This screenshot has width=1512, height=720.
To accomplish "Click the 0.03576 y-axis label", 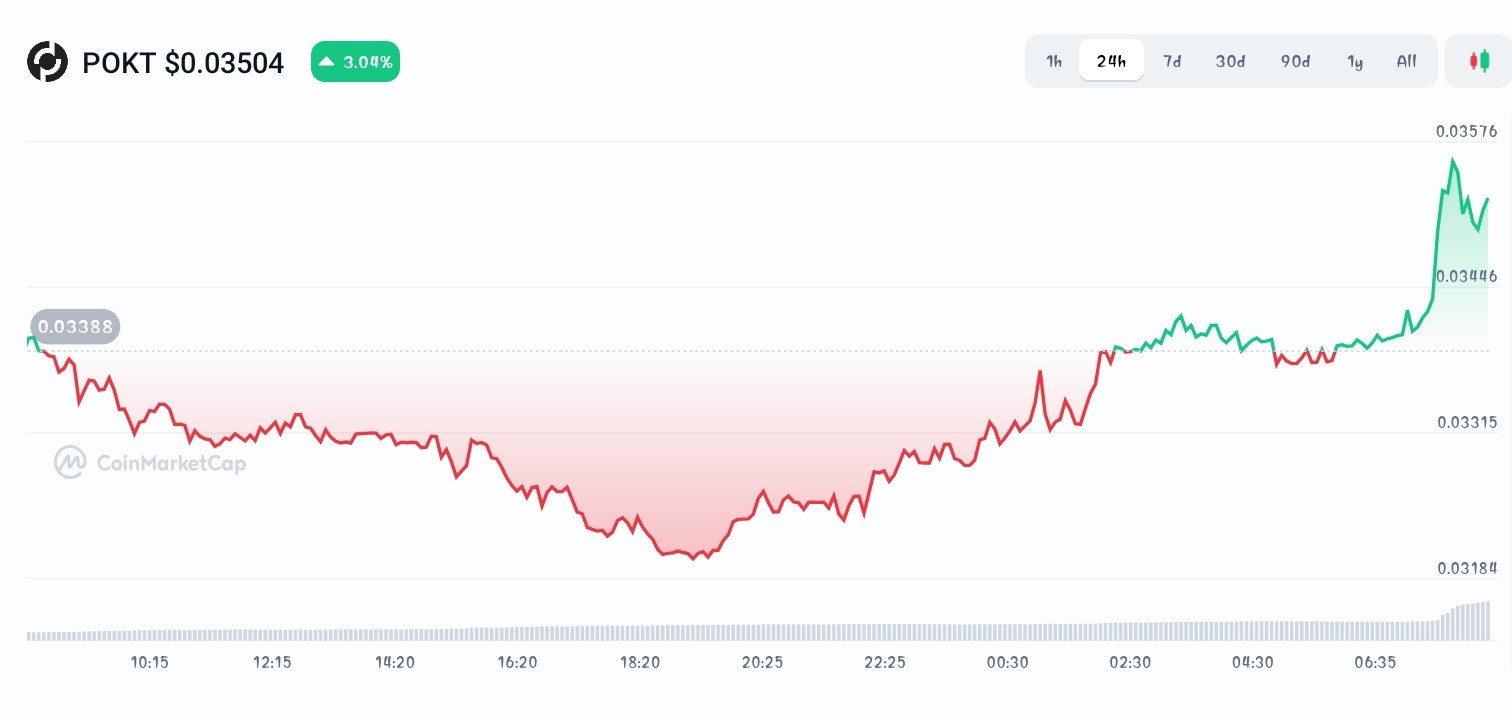I will pyautogui.click(x=1466, y=131).
